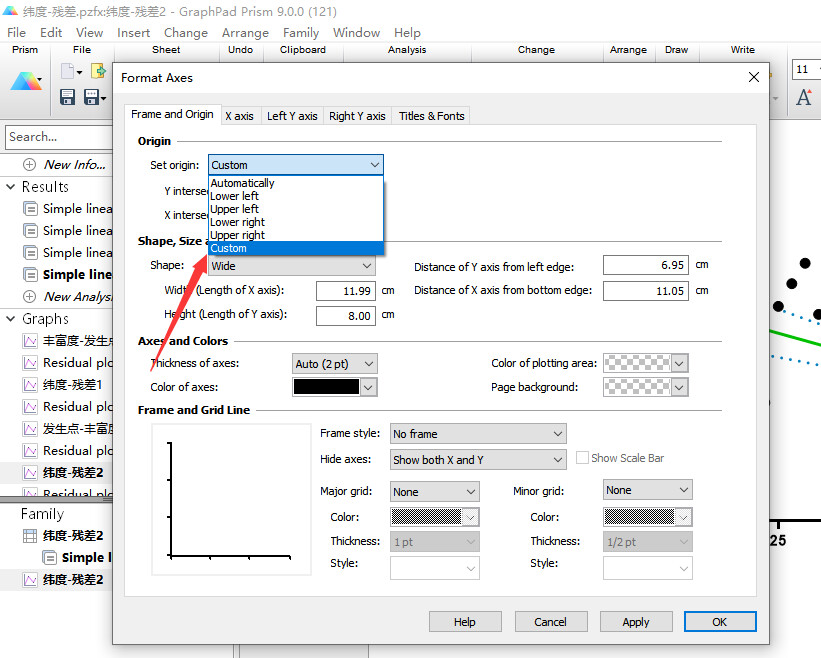Click graph icon beside 纬度-残差1
821x658 pixels.
tap(30, 385)
